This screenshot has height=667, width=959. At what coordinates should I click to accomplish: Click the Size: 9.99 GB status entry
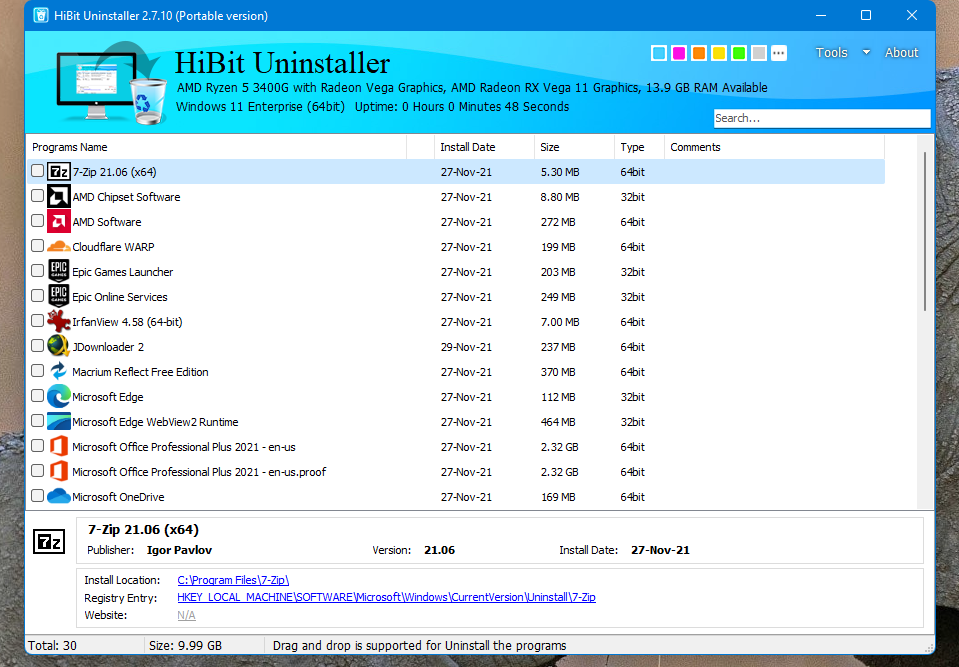tap(185, 646)
